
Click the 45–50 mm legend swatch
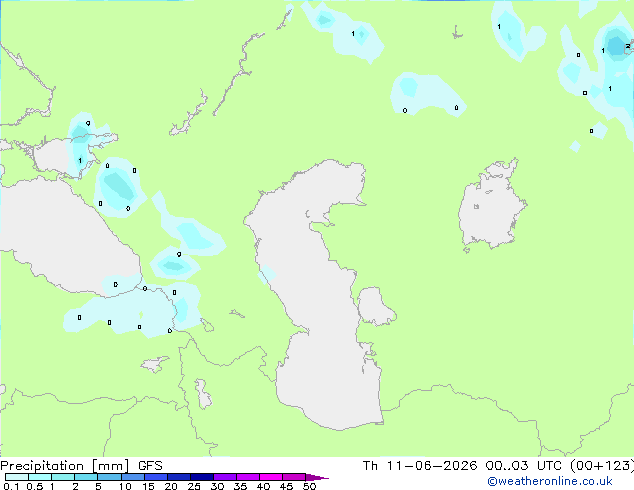pyautogui.click(x=294, y=477)
